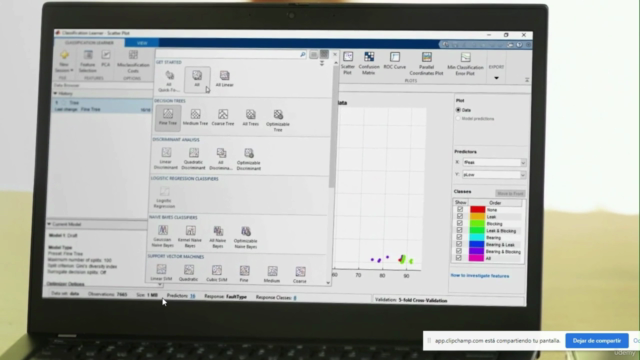640x360 pixels.
Task: Choose the Linear SVM model
Action: (x=161, y=273)
